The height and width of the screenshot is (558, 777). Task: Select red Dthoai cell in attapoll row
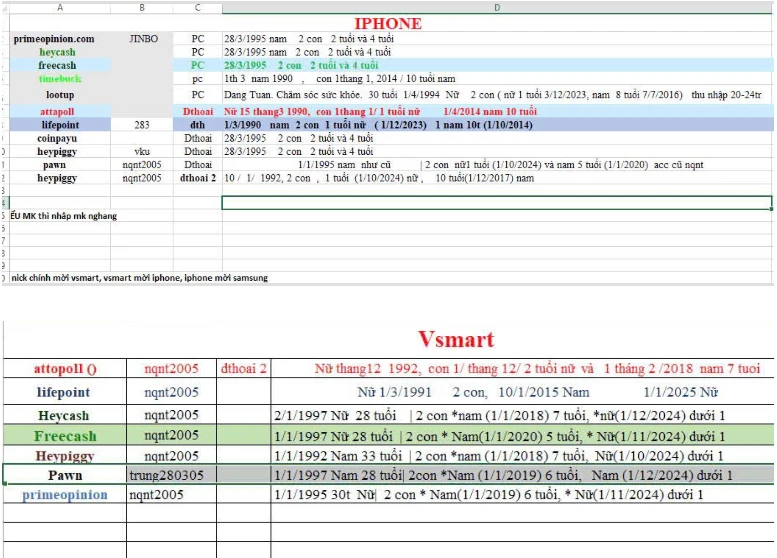tap(198, 112)
